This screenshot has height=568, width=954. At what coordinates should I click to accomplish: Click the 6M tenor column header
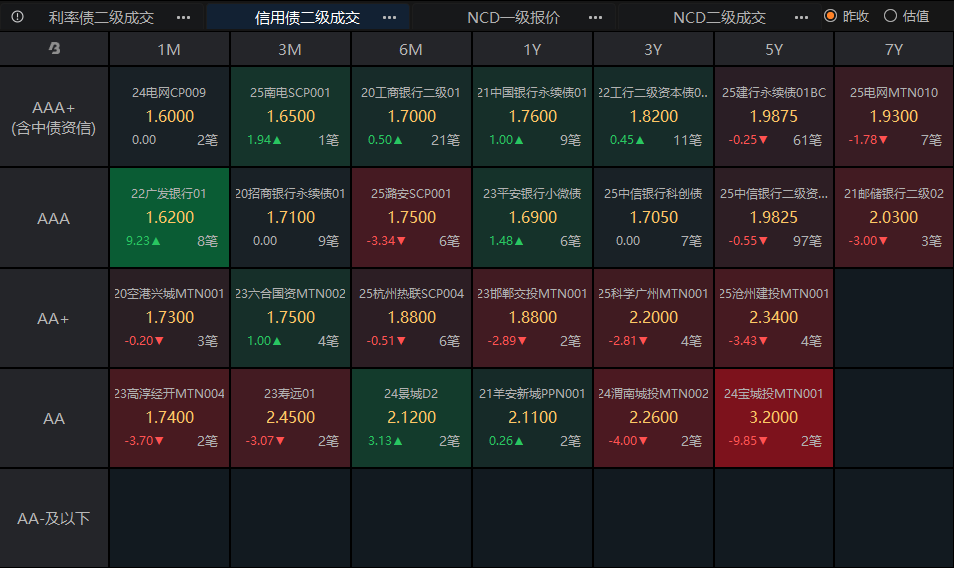point(411,49)
